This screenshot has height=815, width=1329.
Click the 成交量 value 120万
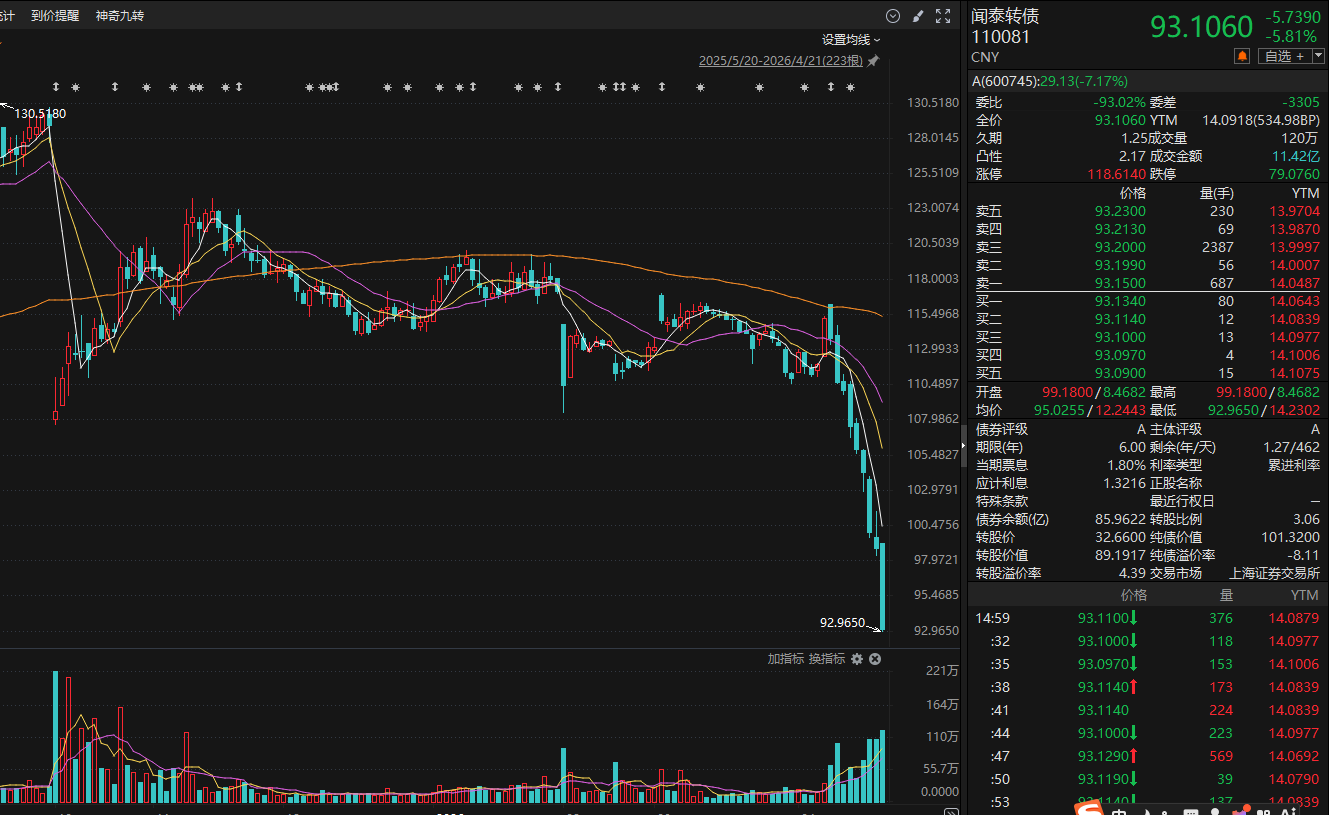pyautogui.click(x=1301, y=138)
